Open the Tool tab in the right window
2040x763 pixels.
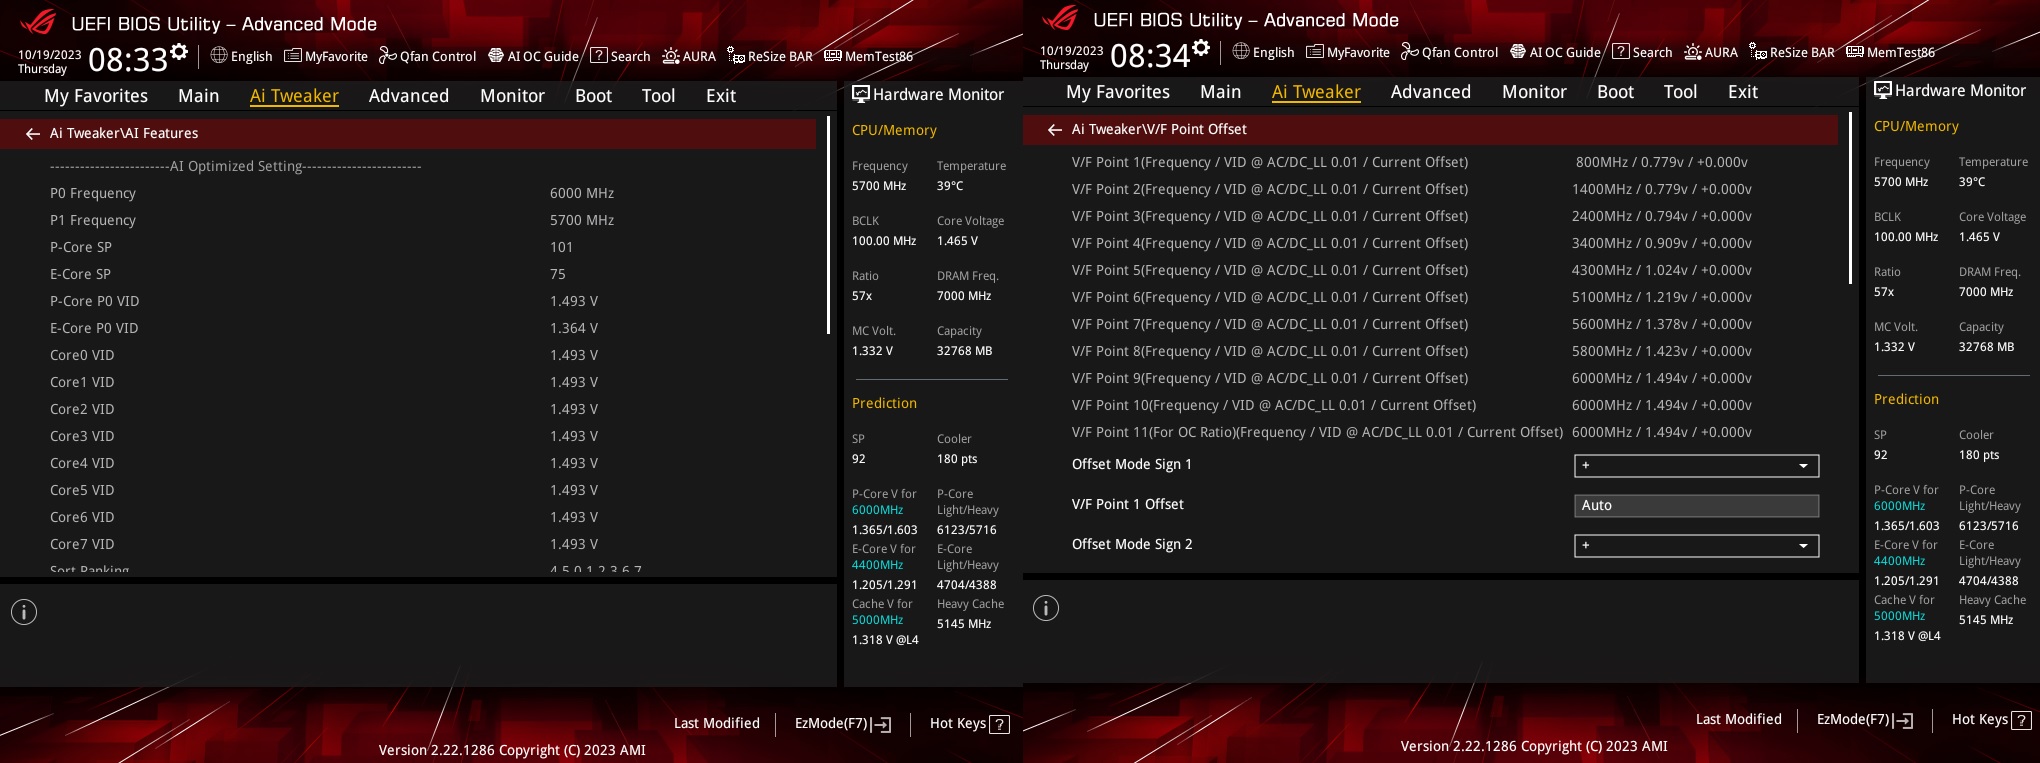tap(1680, 92)
